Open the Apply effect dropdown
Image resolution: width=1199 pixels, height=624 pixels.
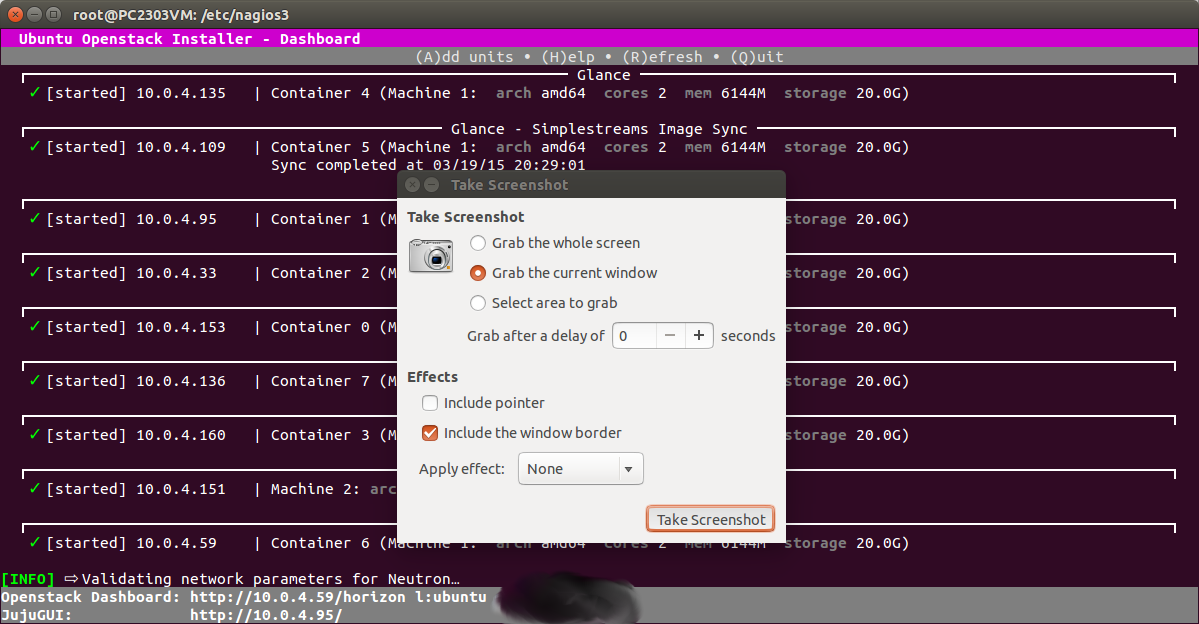[580, 469]
